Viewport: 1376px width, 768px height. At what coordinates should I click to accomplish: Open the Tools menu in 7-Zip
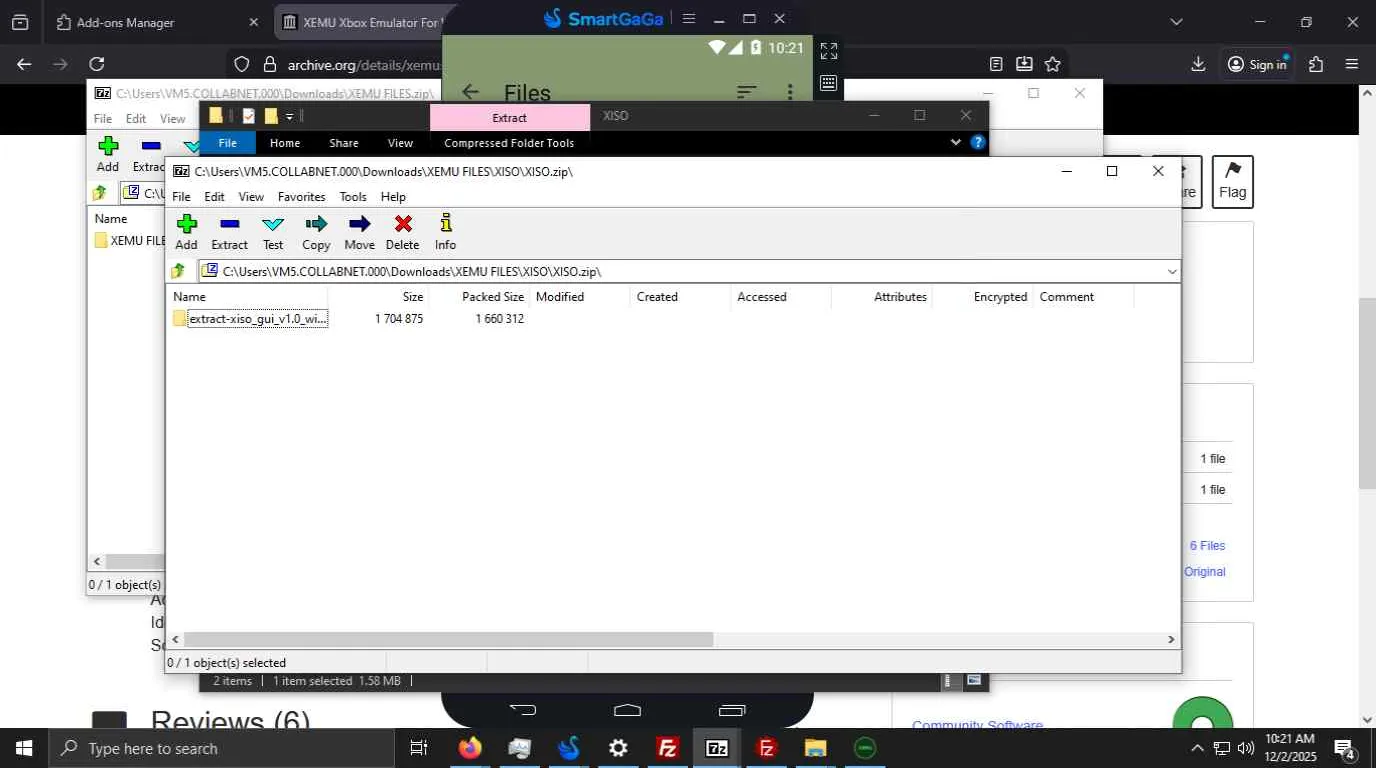pos(353,197)
